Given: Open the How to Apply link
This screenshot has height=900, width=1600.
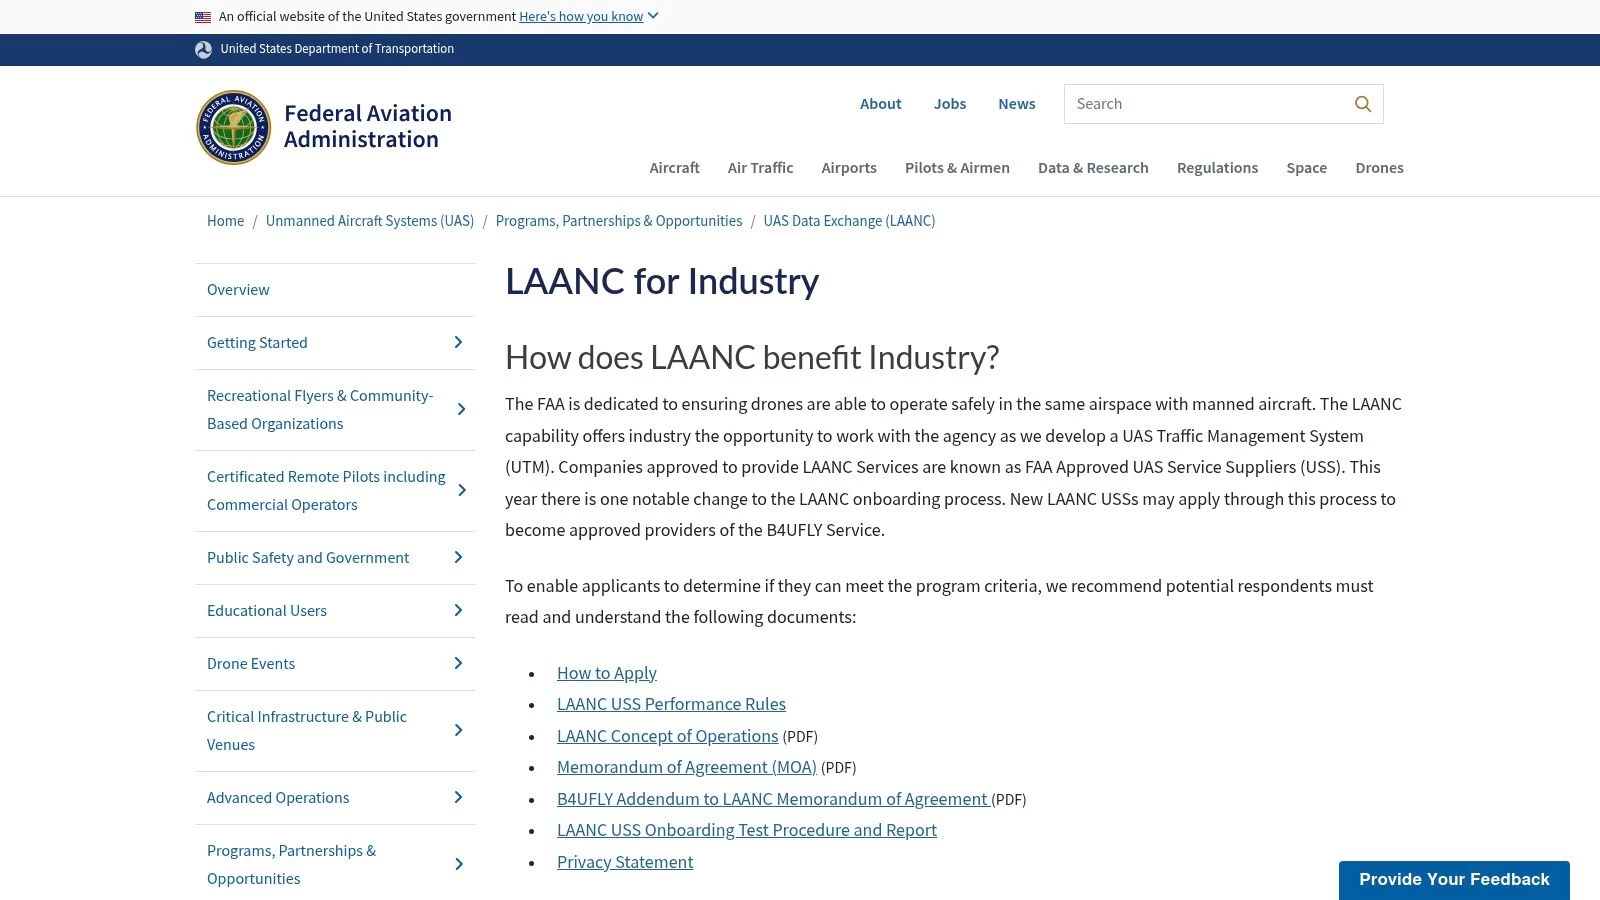Looking at the screenshot, I should (x=607, y=673).
